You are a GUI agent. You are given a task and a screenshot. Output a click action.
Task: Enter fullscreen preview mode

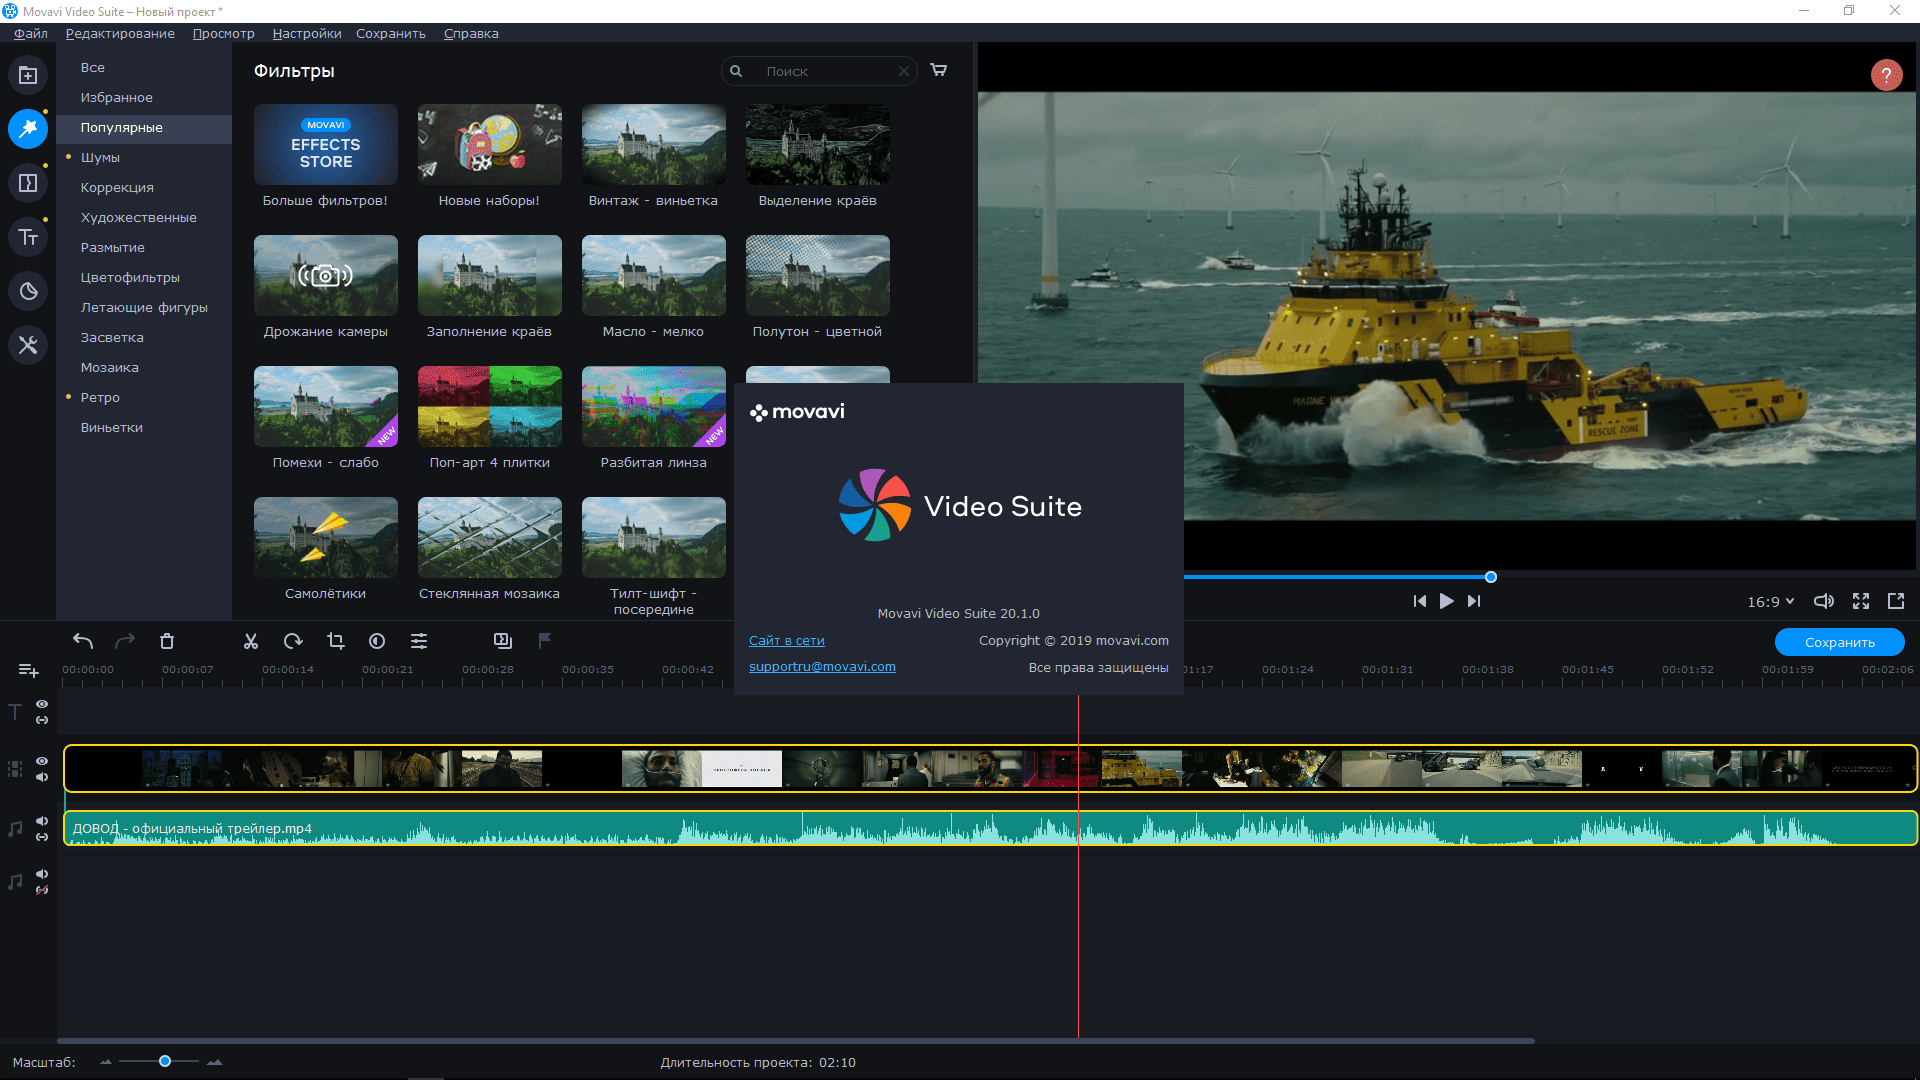pyautogui.click(x=1861, y=601)
